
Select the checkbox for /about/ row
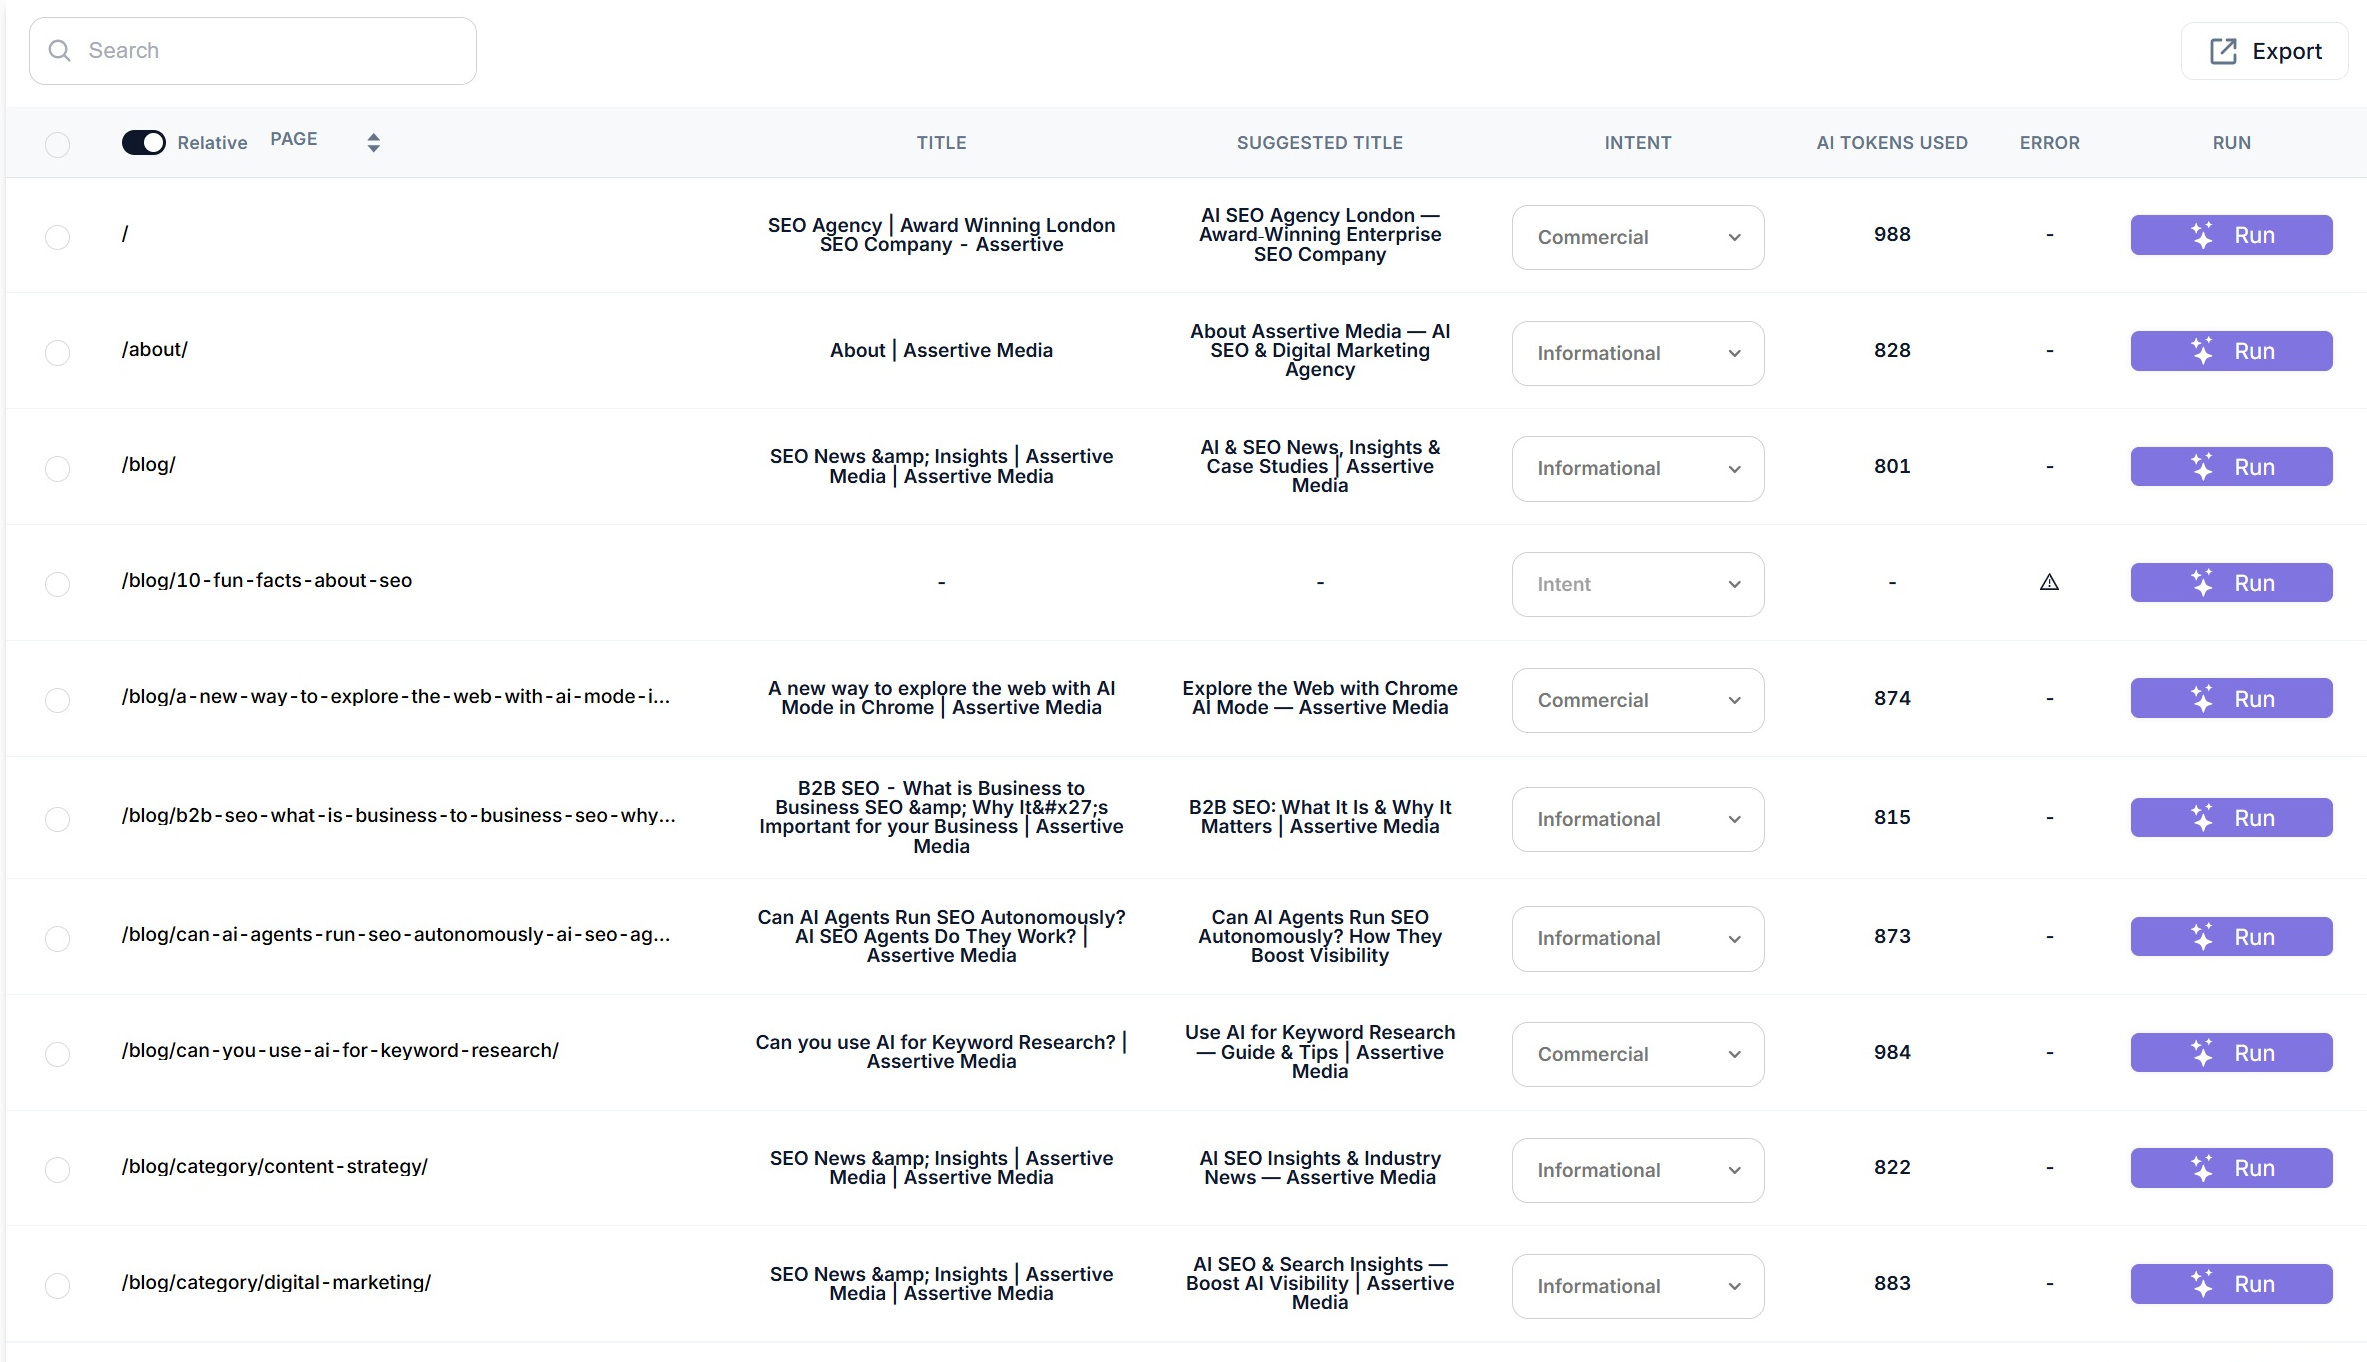(x=58, y=353)
